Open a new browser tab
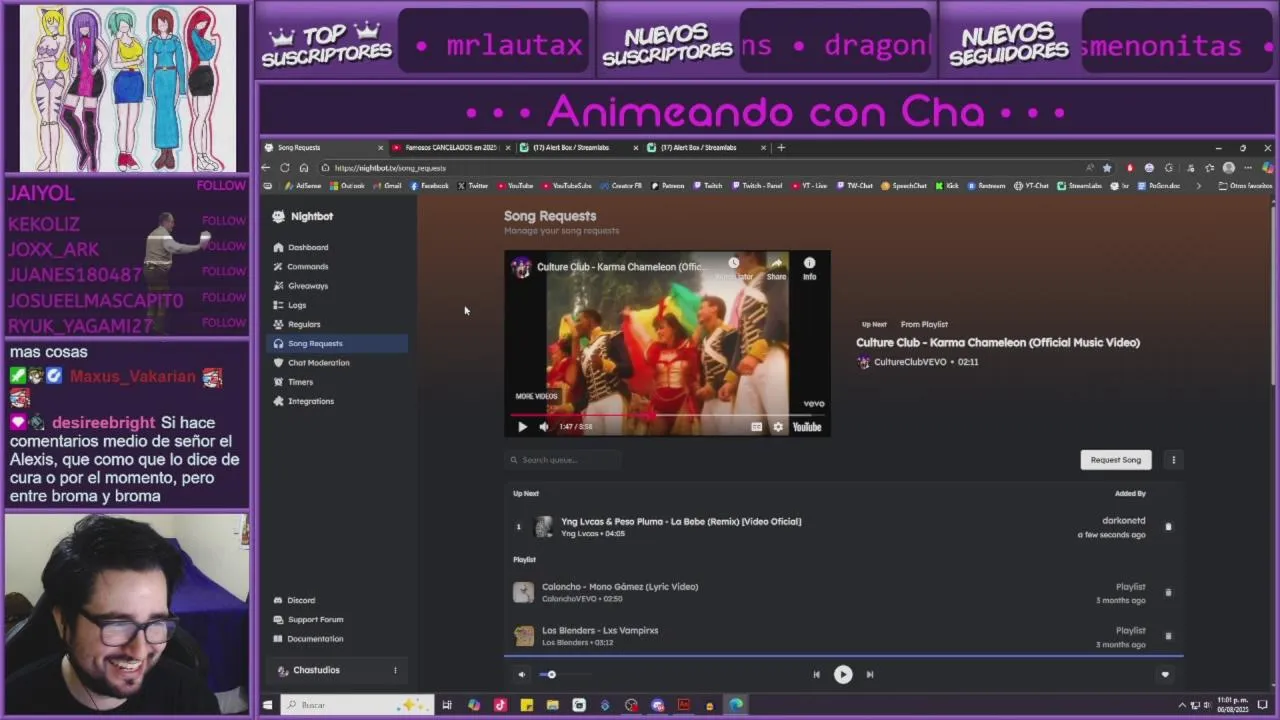This screenshot has height=720, width=1280. [782, 147]
